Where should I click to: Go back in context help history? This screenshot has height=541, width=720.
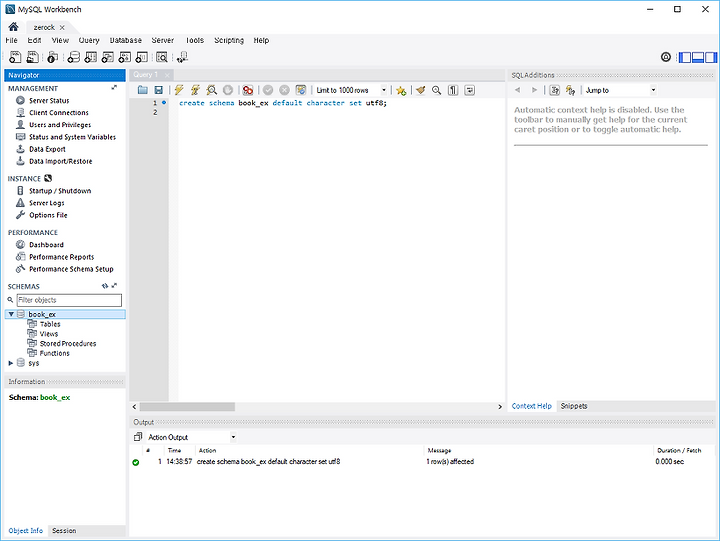tap(518, 90)
